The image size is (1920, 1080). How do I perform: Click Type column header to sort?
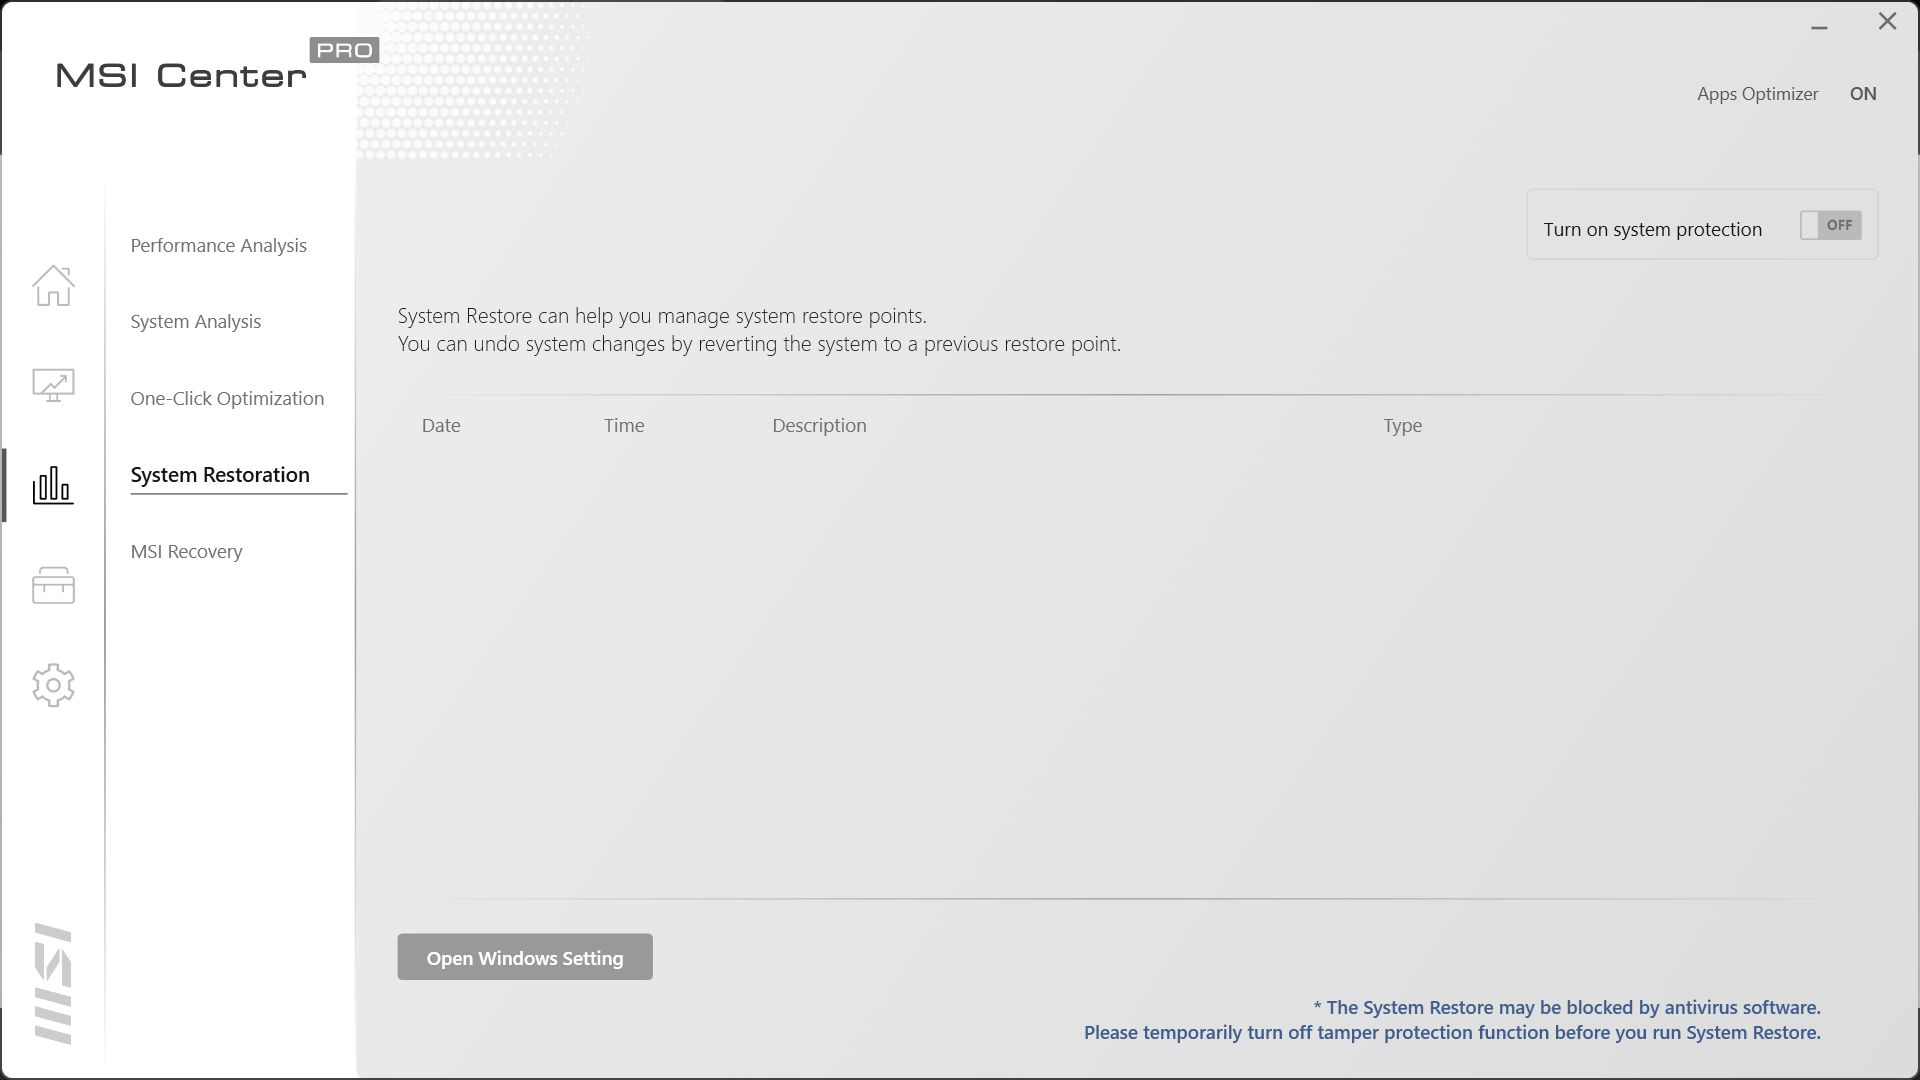[x=1403, y=423]
